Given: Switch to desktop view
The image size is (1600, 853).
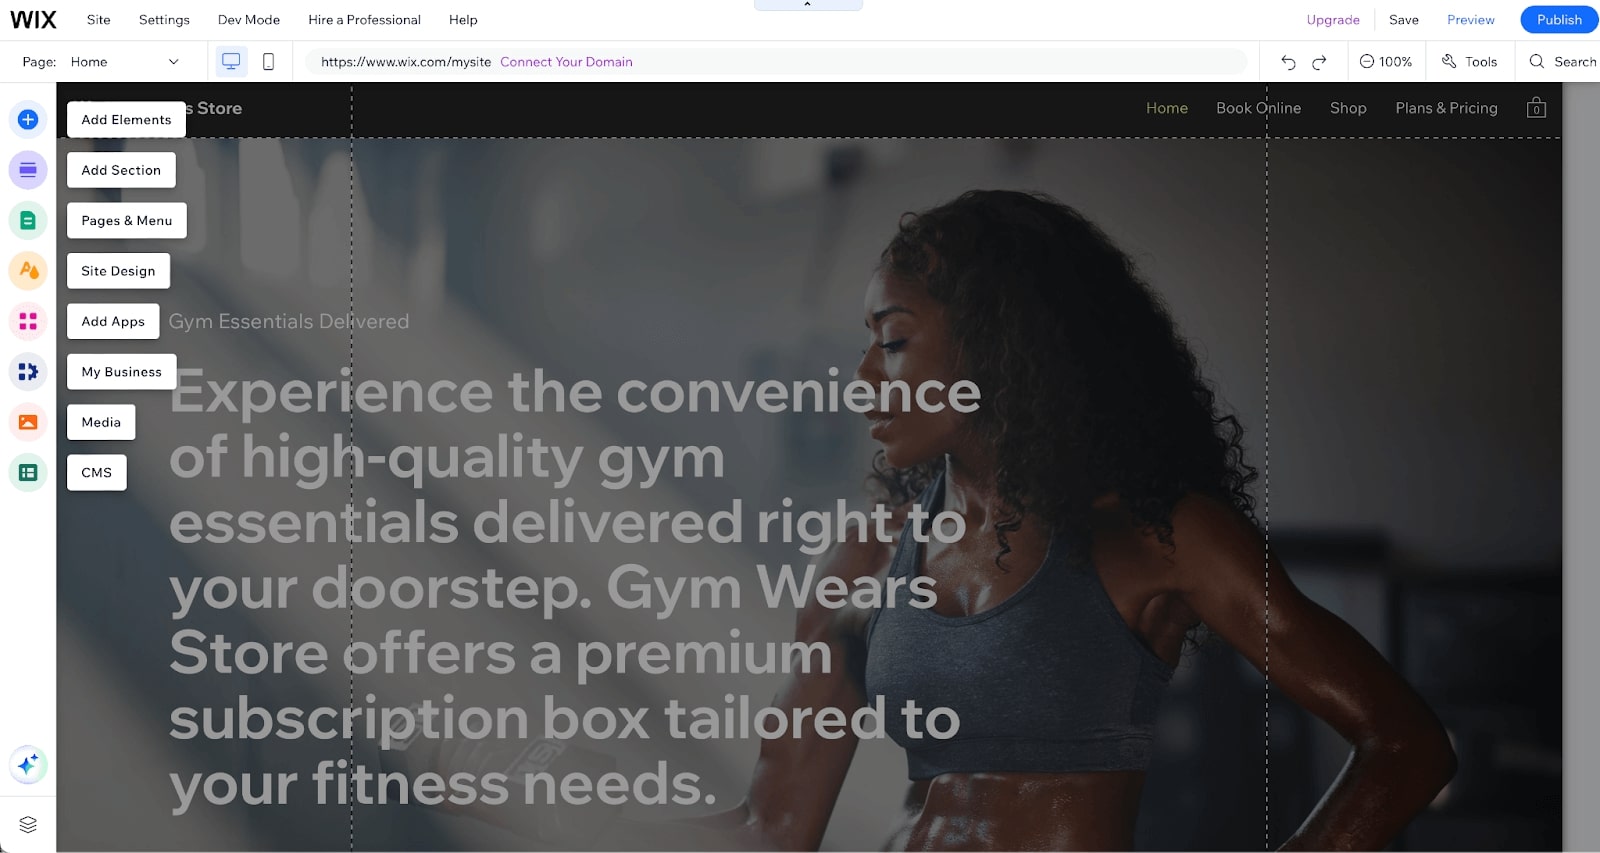Looking at the screenshot, I should coord(231,62).
